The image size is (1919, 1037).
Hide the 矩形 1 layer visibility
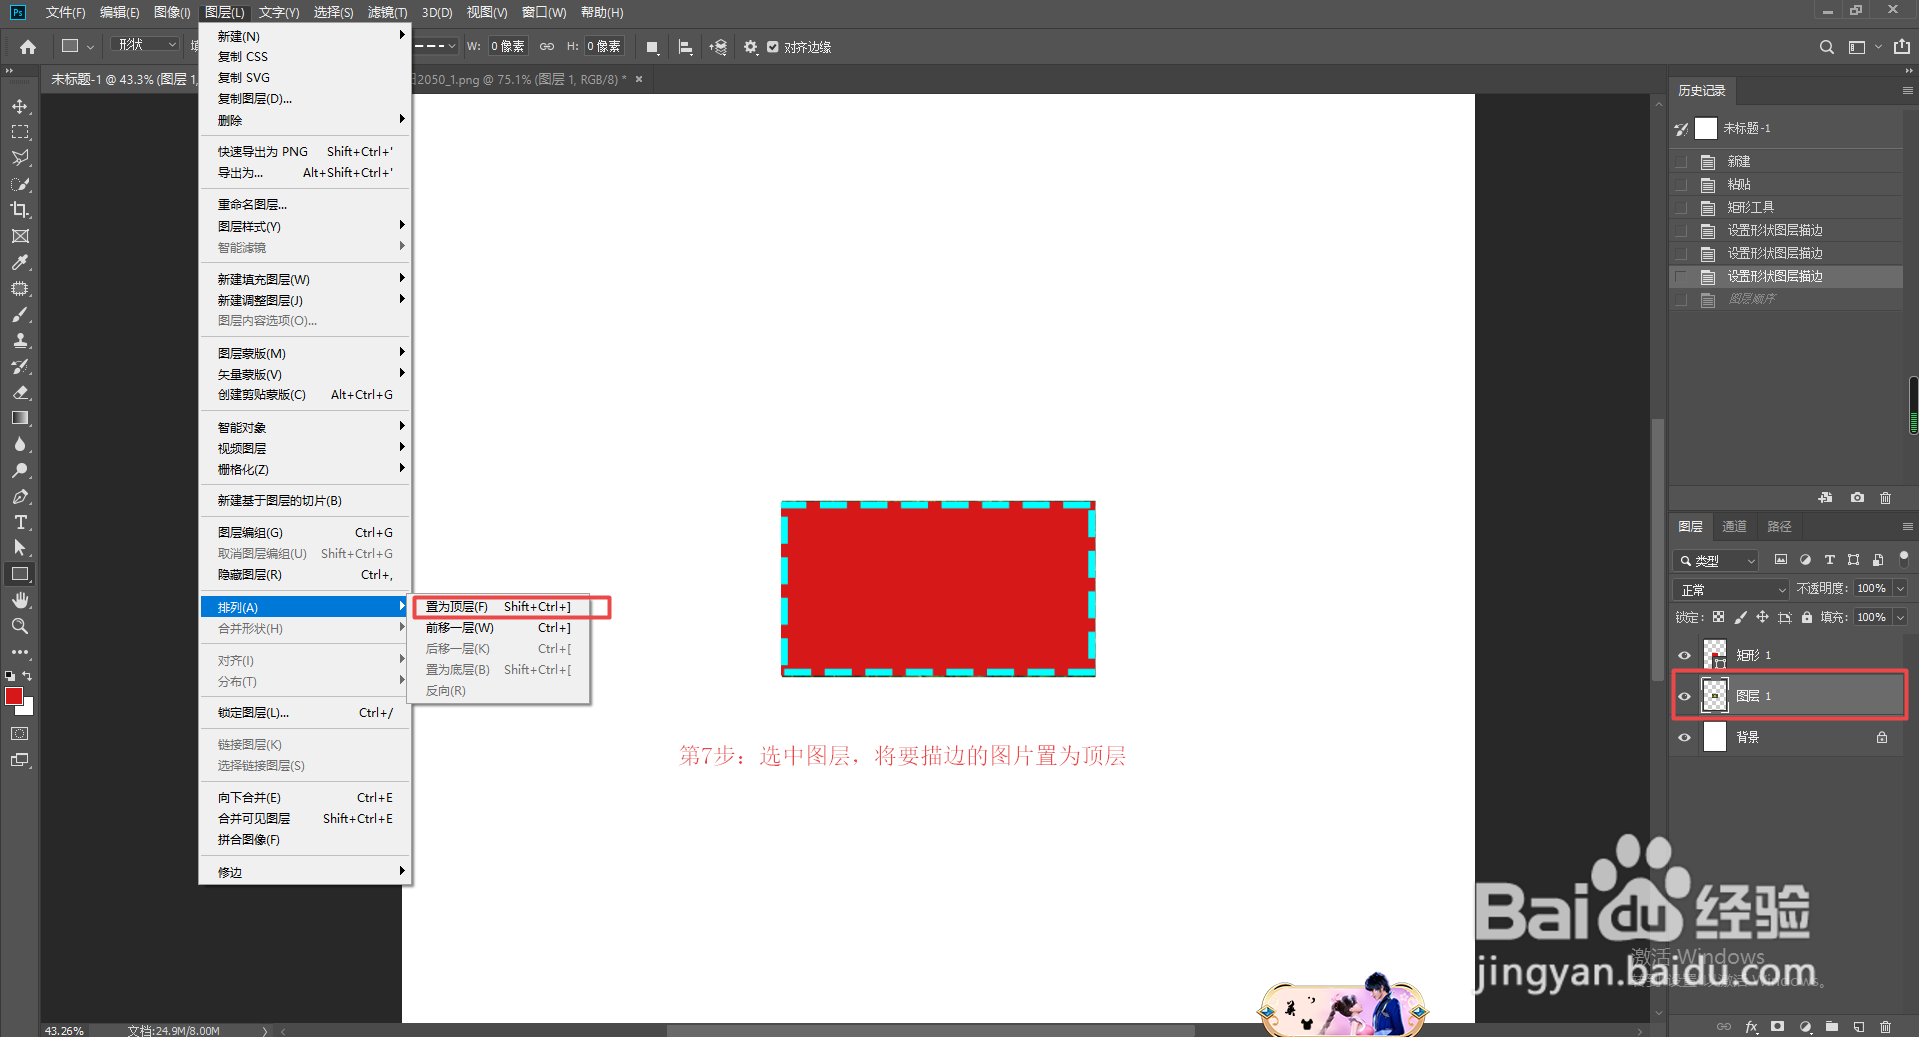click(1685, 655)
